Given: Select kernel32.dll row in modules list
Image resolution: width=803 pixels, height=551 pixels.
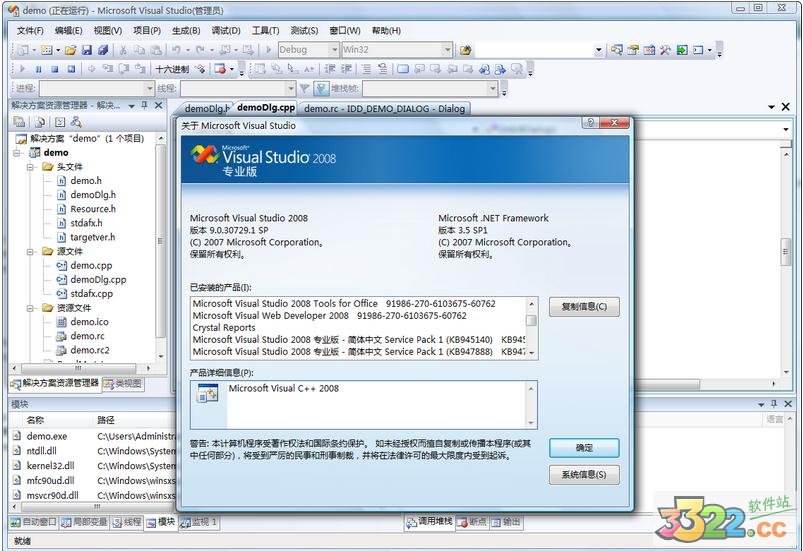Looking at the screenshot, I should click(x=50, y=465).
